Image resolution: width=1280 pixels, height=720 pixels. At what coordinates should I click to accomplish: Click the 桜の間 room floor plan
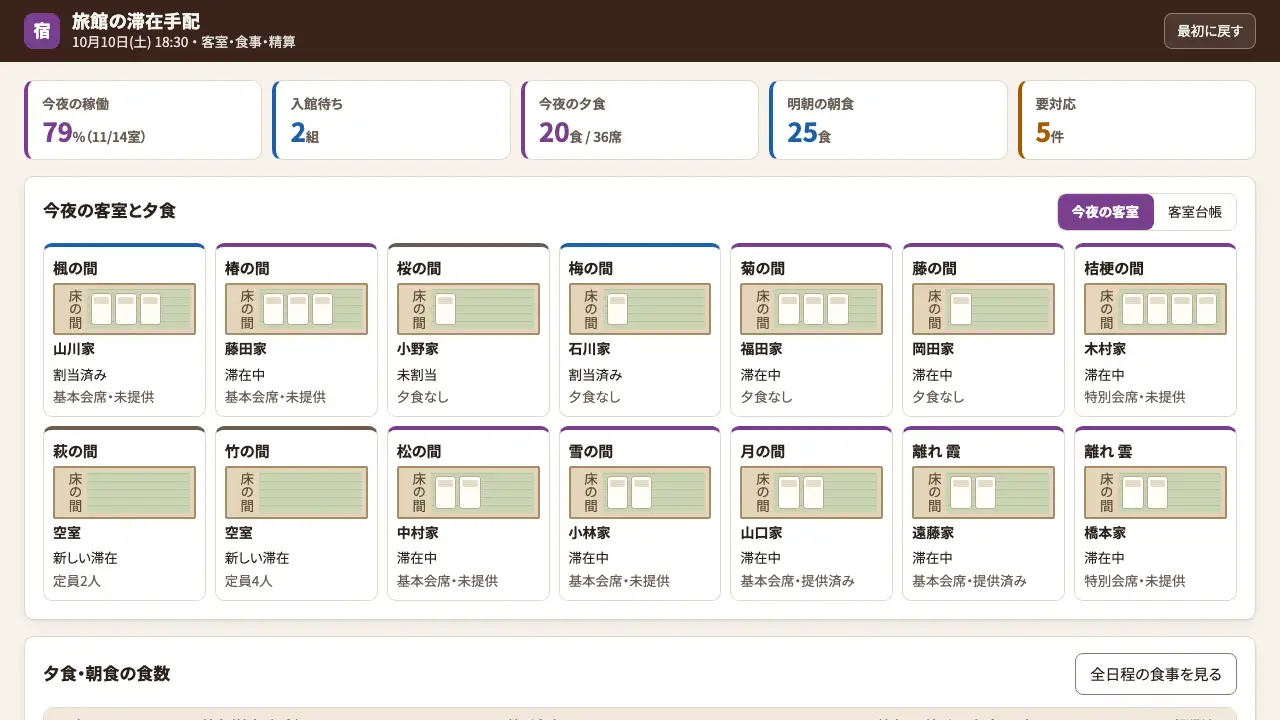tap(468, 309)
